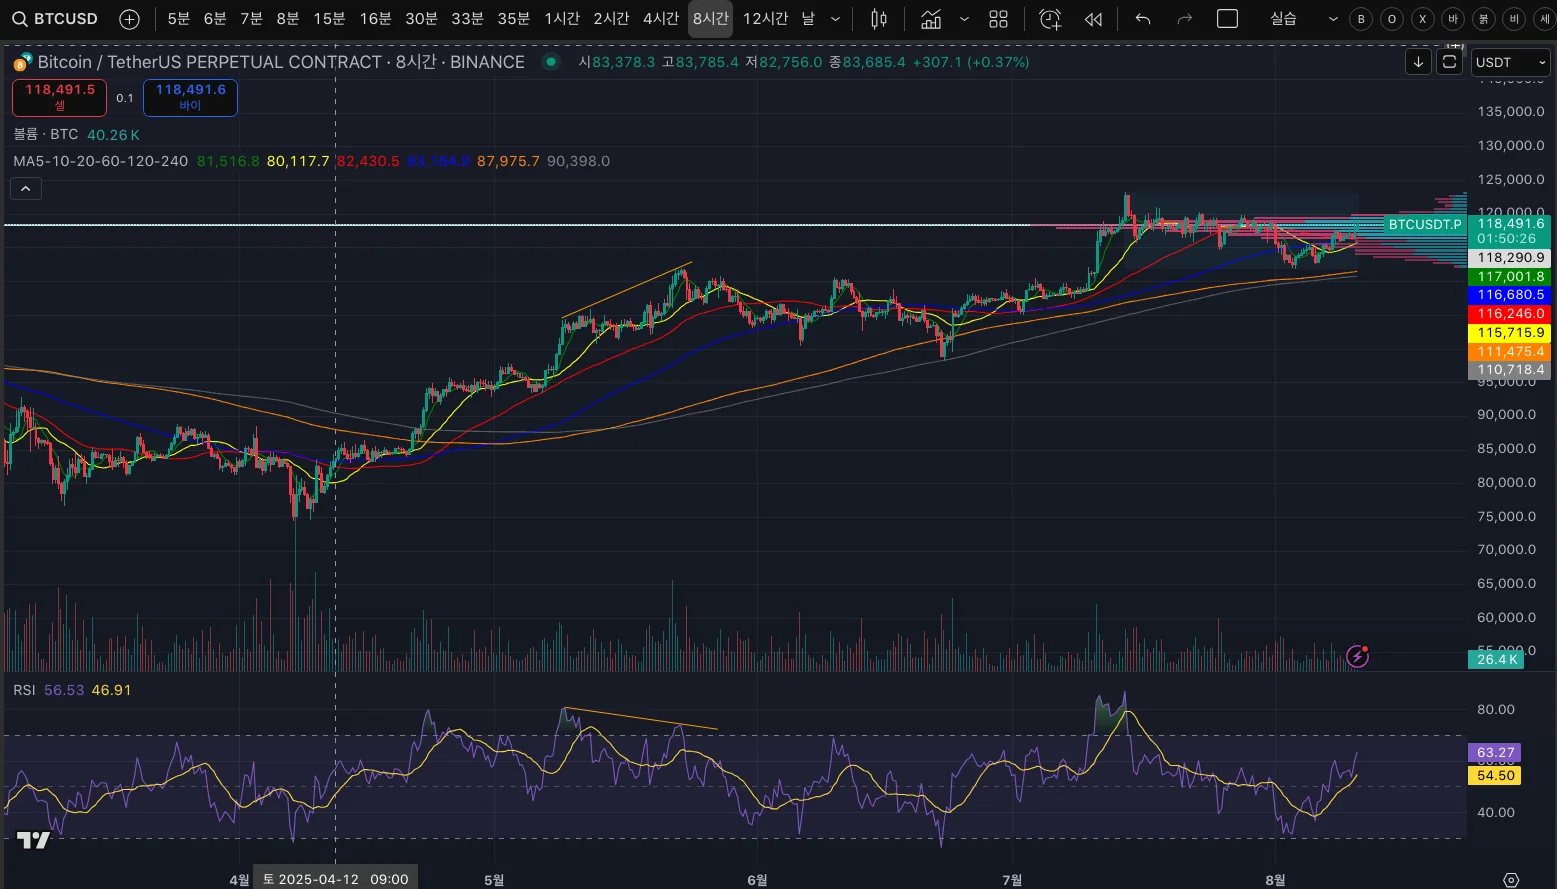The width and height of the screenshot is (1557, 889).
Task: Click the red 셀 (sell) price button
Action: click(60, 97)
